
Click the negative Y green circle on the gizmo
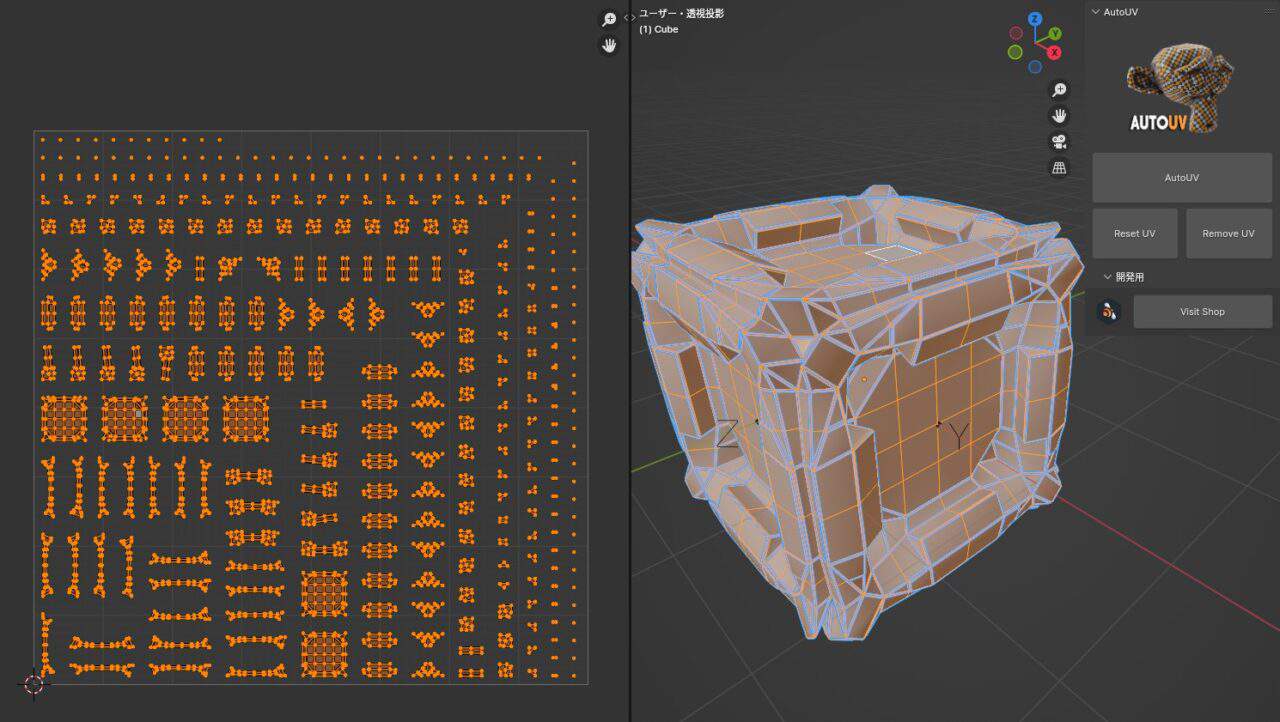pos(1015,52)
